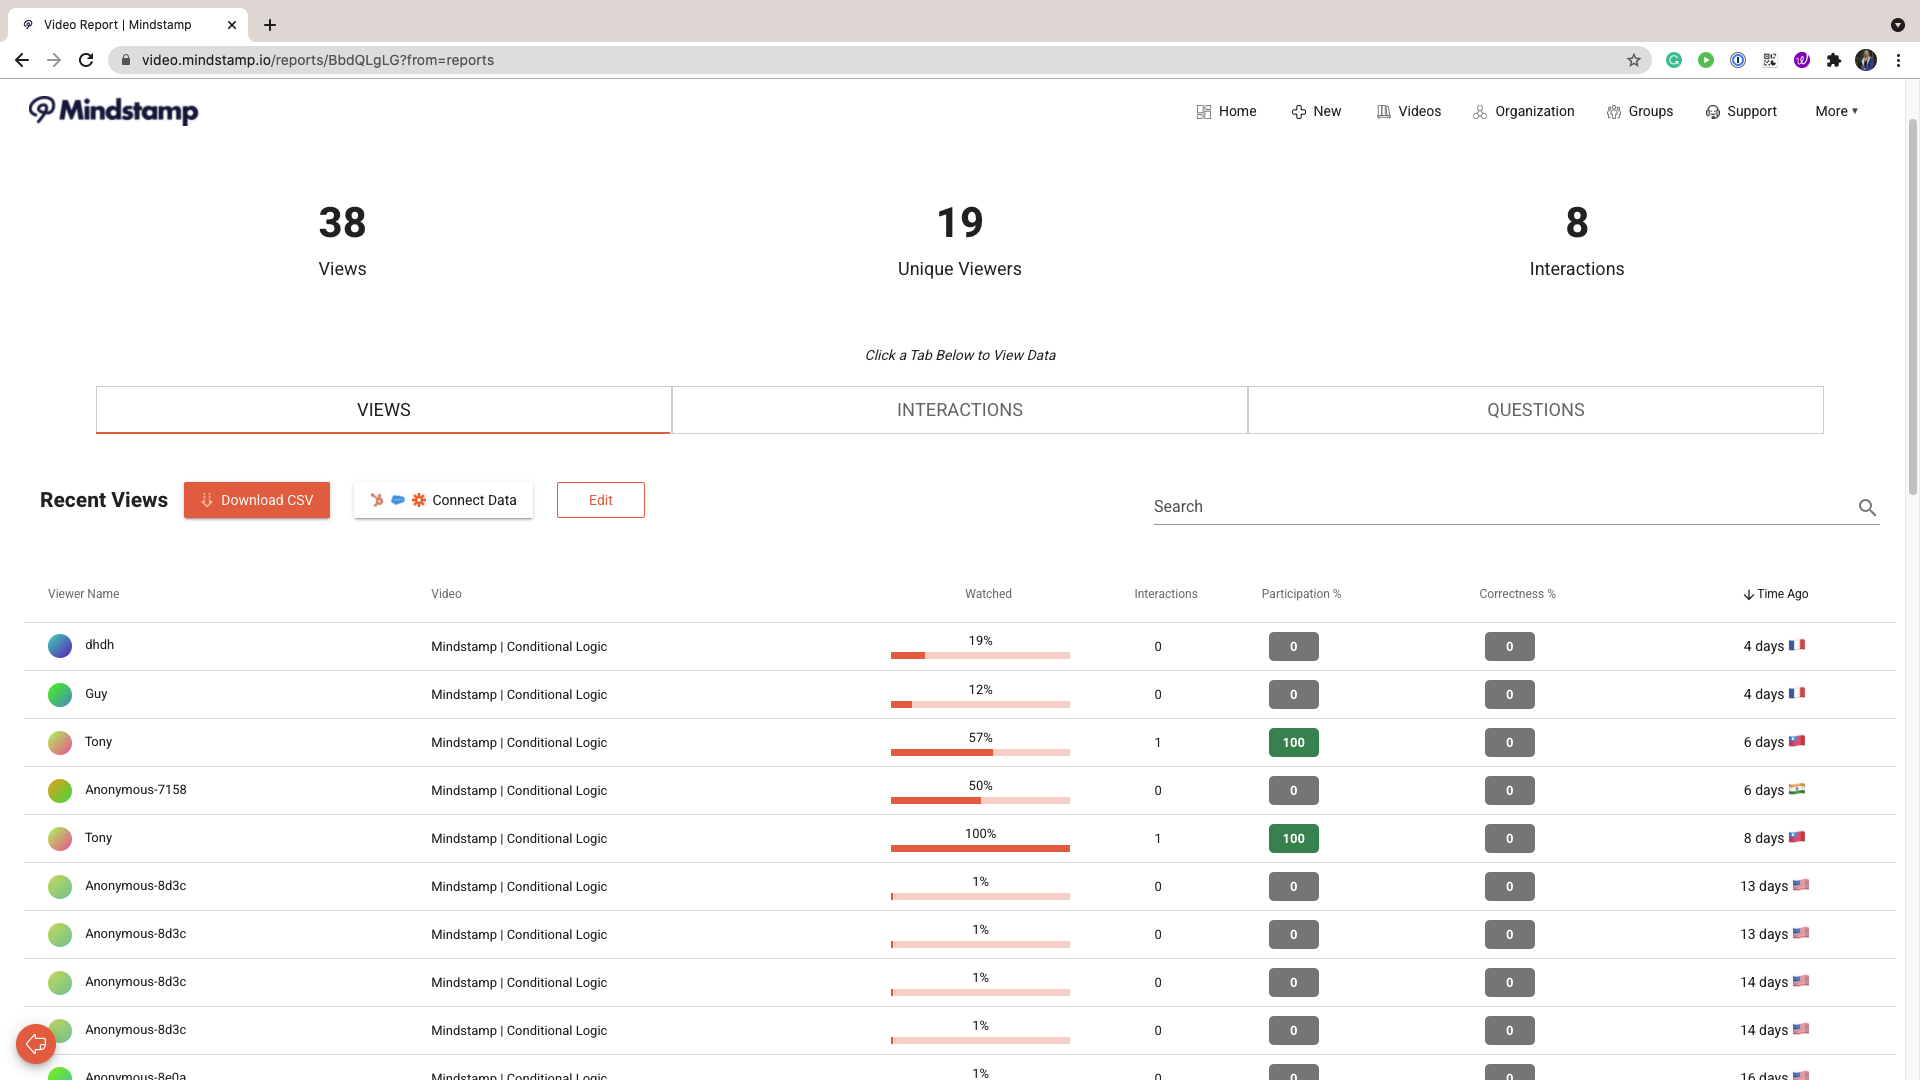Viewport: 1920px width, 1080px height.
Task: Go to Videos
Action: click(x=1408, y=111)
